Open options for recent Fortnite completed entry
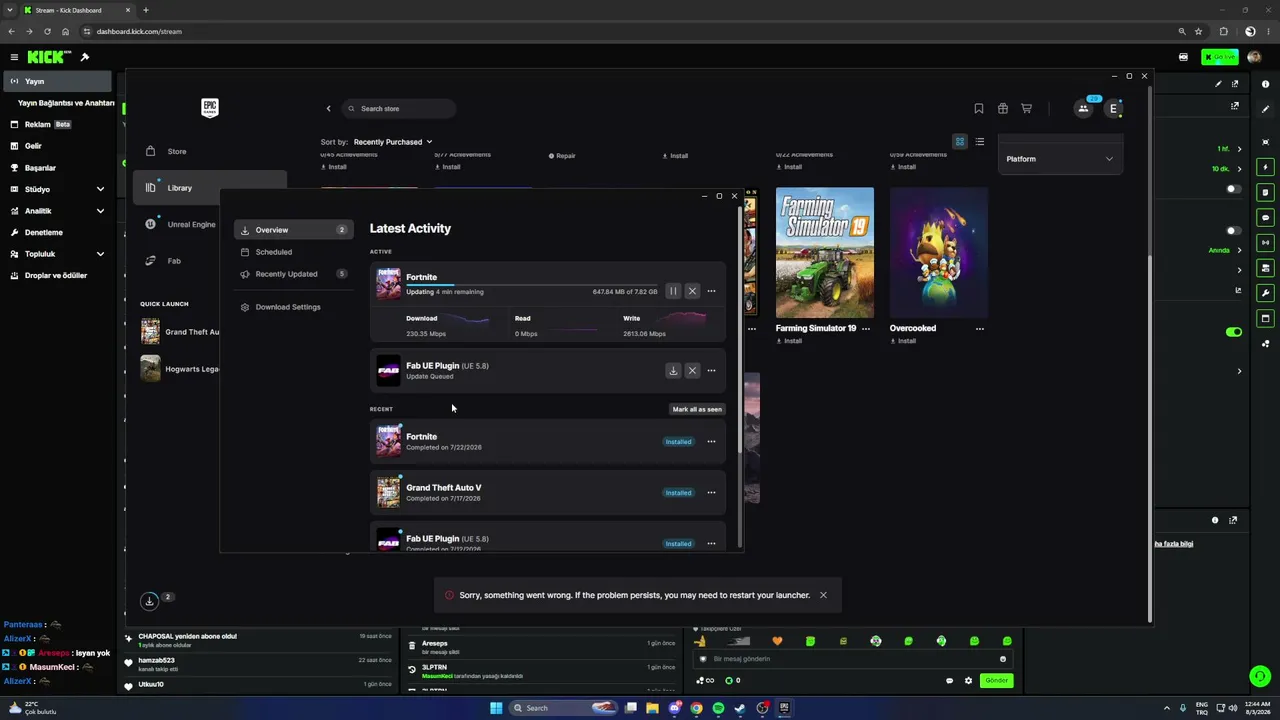 point(711,441)
